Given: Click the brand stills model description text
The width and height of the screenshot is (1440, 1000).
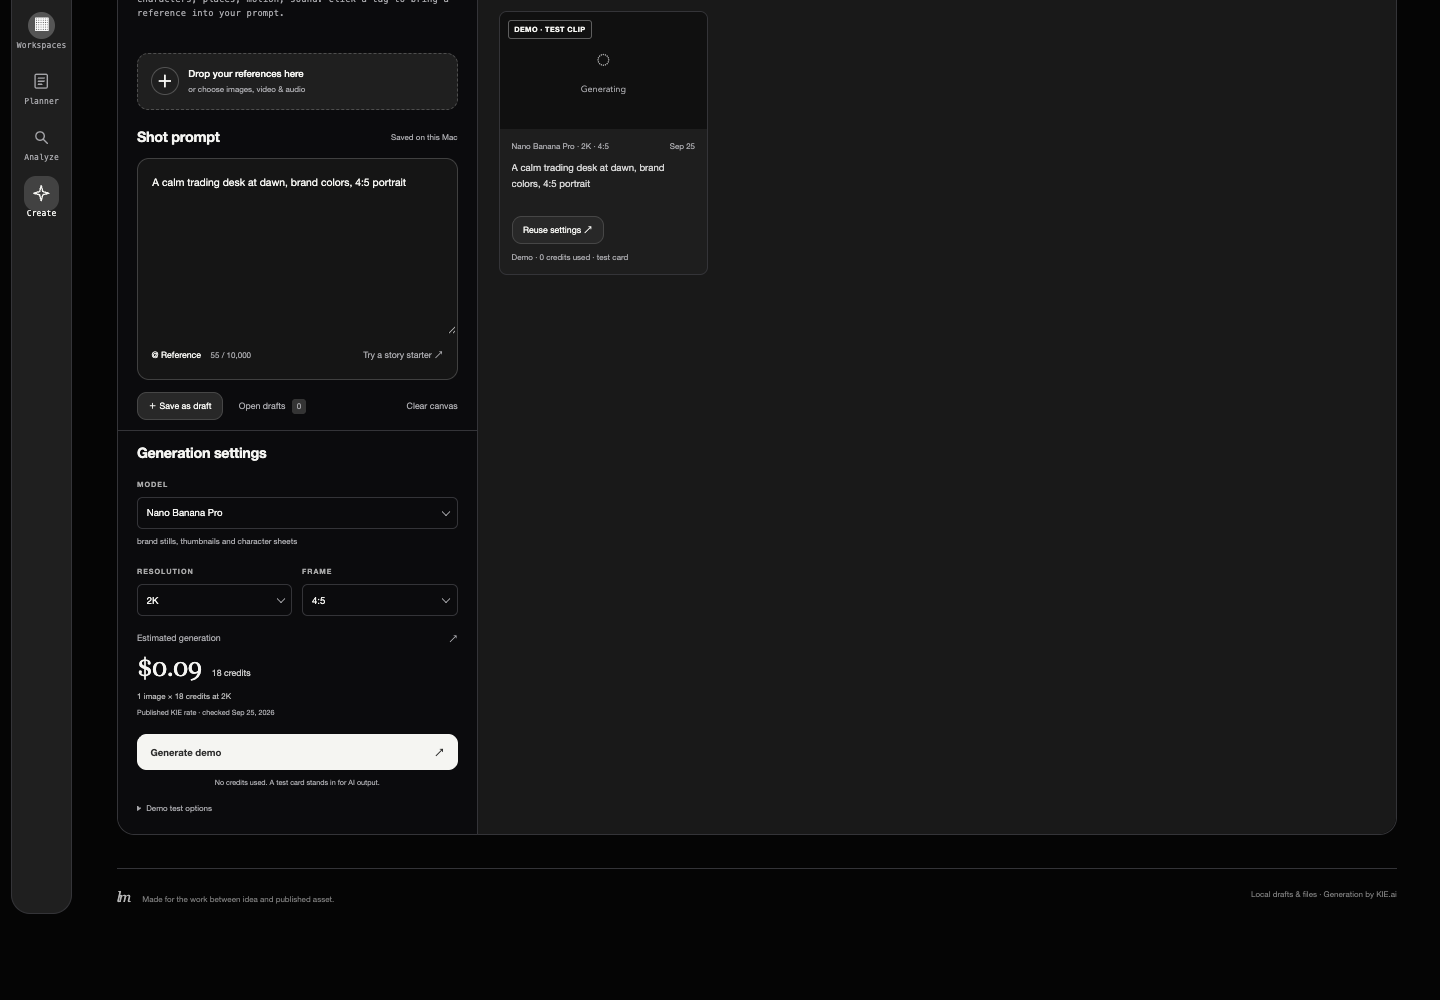Looking at the screenshot, I should pos(217,541).
